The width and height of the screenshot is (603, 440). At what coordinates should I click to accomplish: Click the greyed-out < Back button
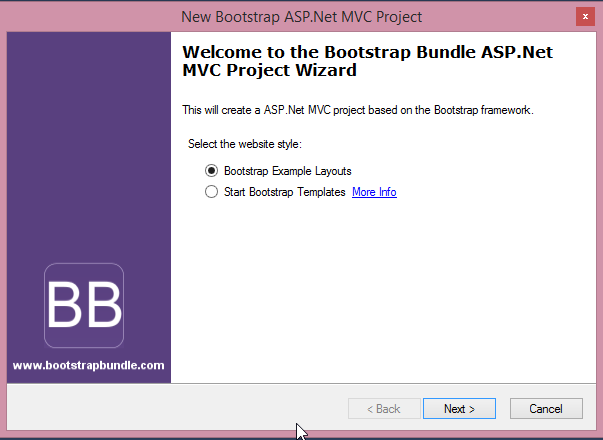pos(384,408)
